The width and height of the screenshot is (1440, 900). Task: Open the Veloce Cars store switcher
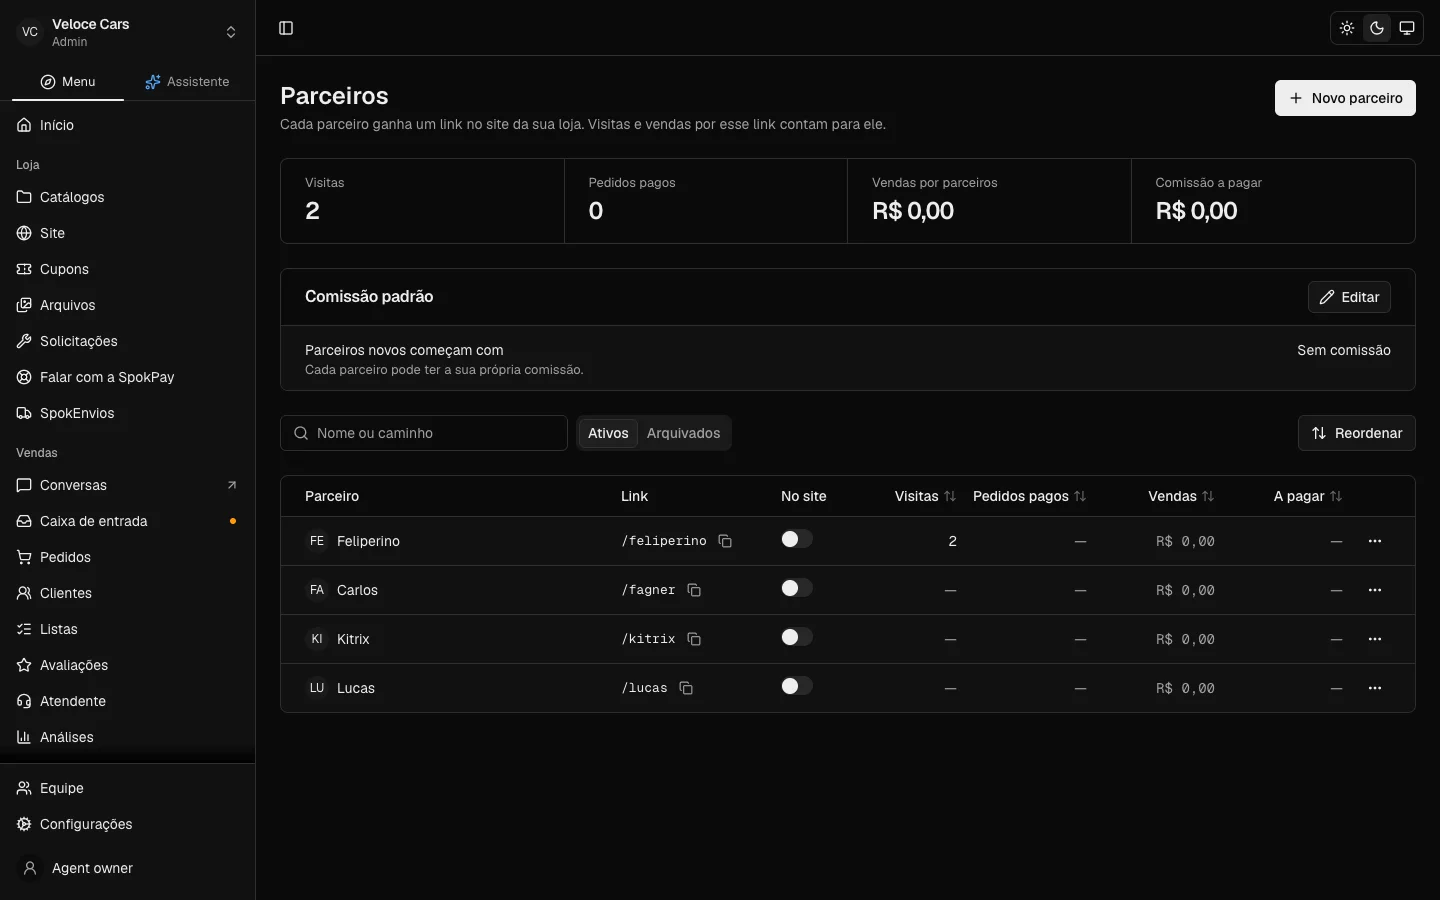[128, 32]
